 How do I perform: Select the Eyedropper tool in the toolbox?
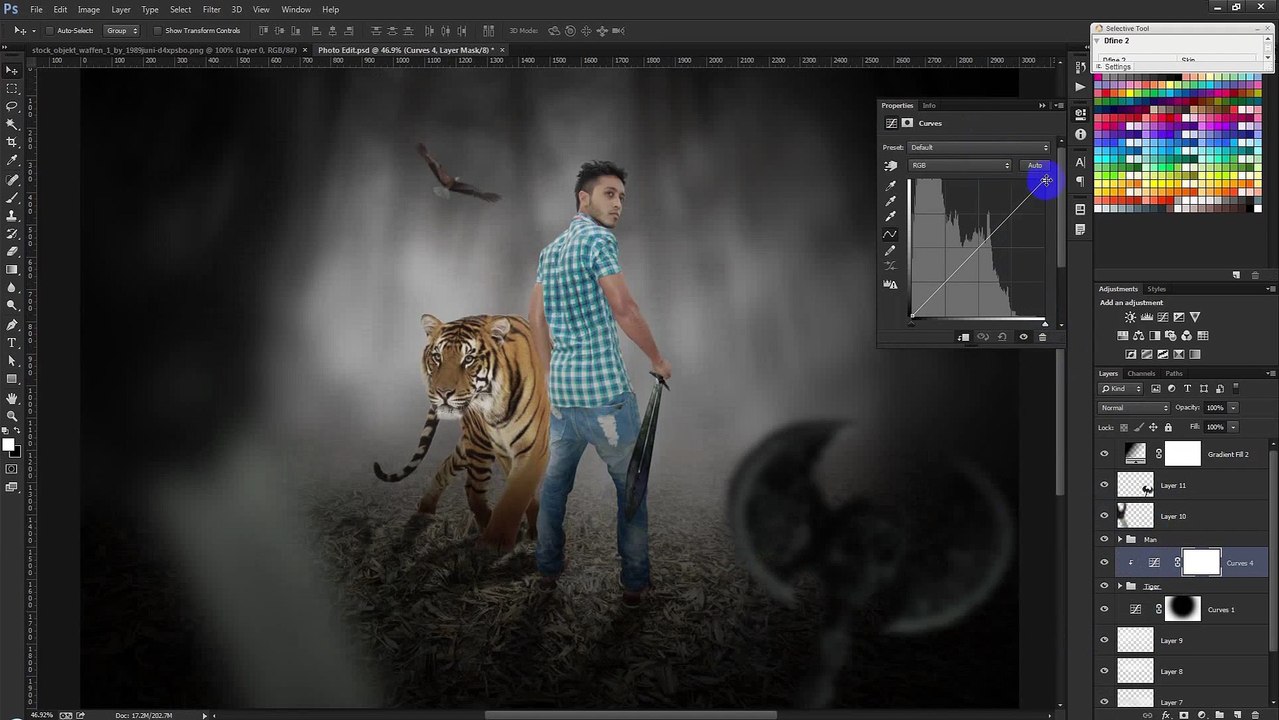12,160
